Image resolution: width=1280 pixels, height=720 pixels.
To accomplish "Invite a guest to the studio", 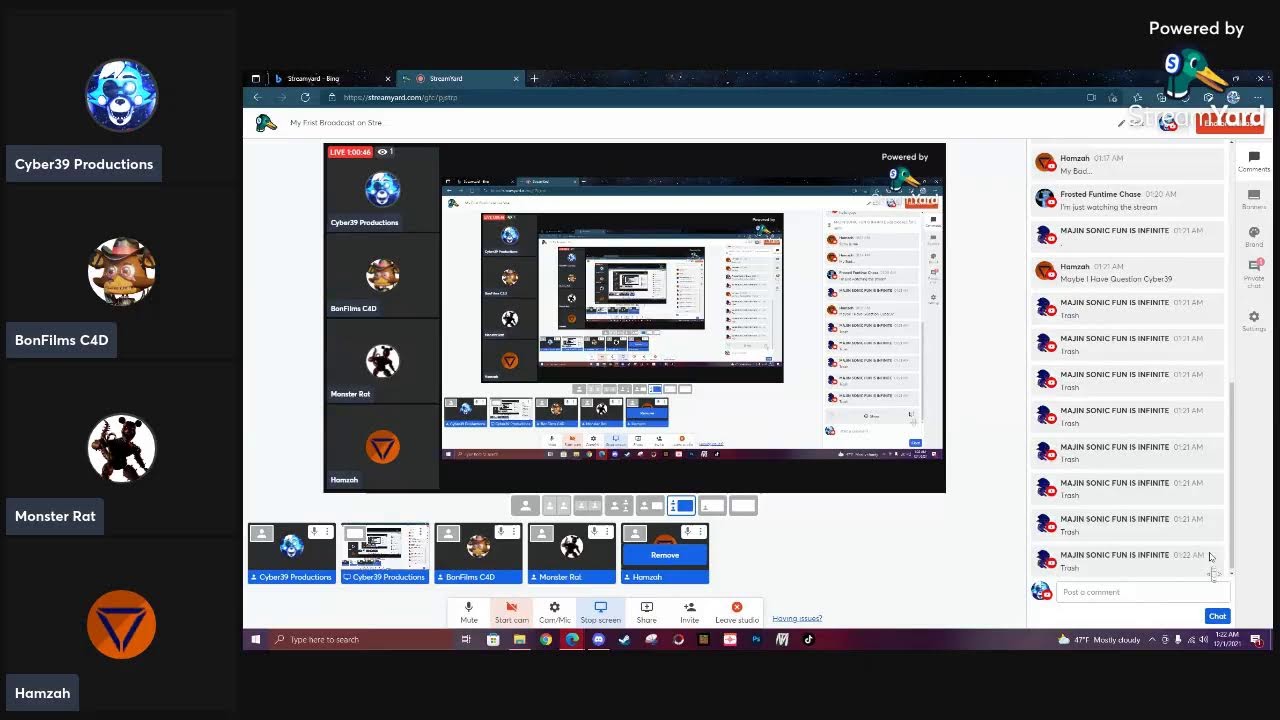I will 689,612.
